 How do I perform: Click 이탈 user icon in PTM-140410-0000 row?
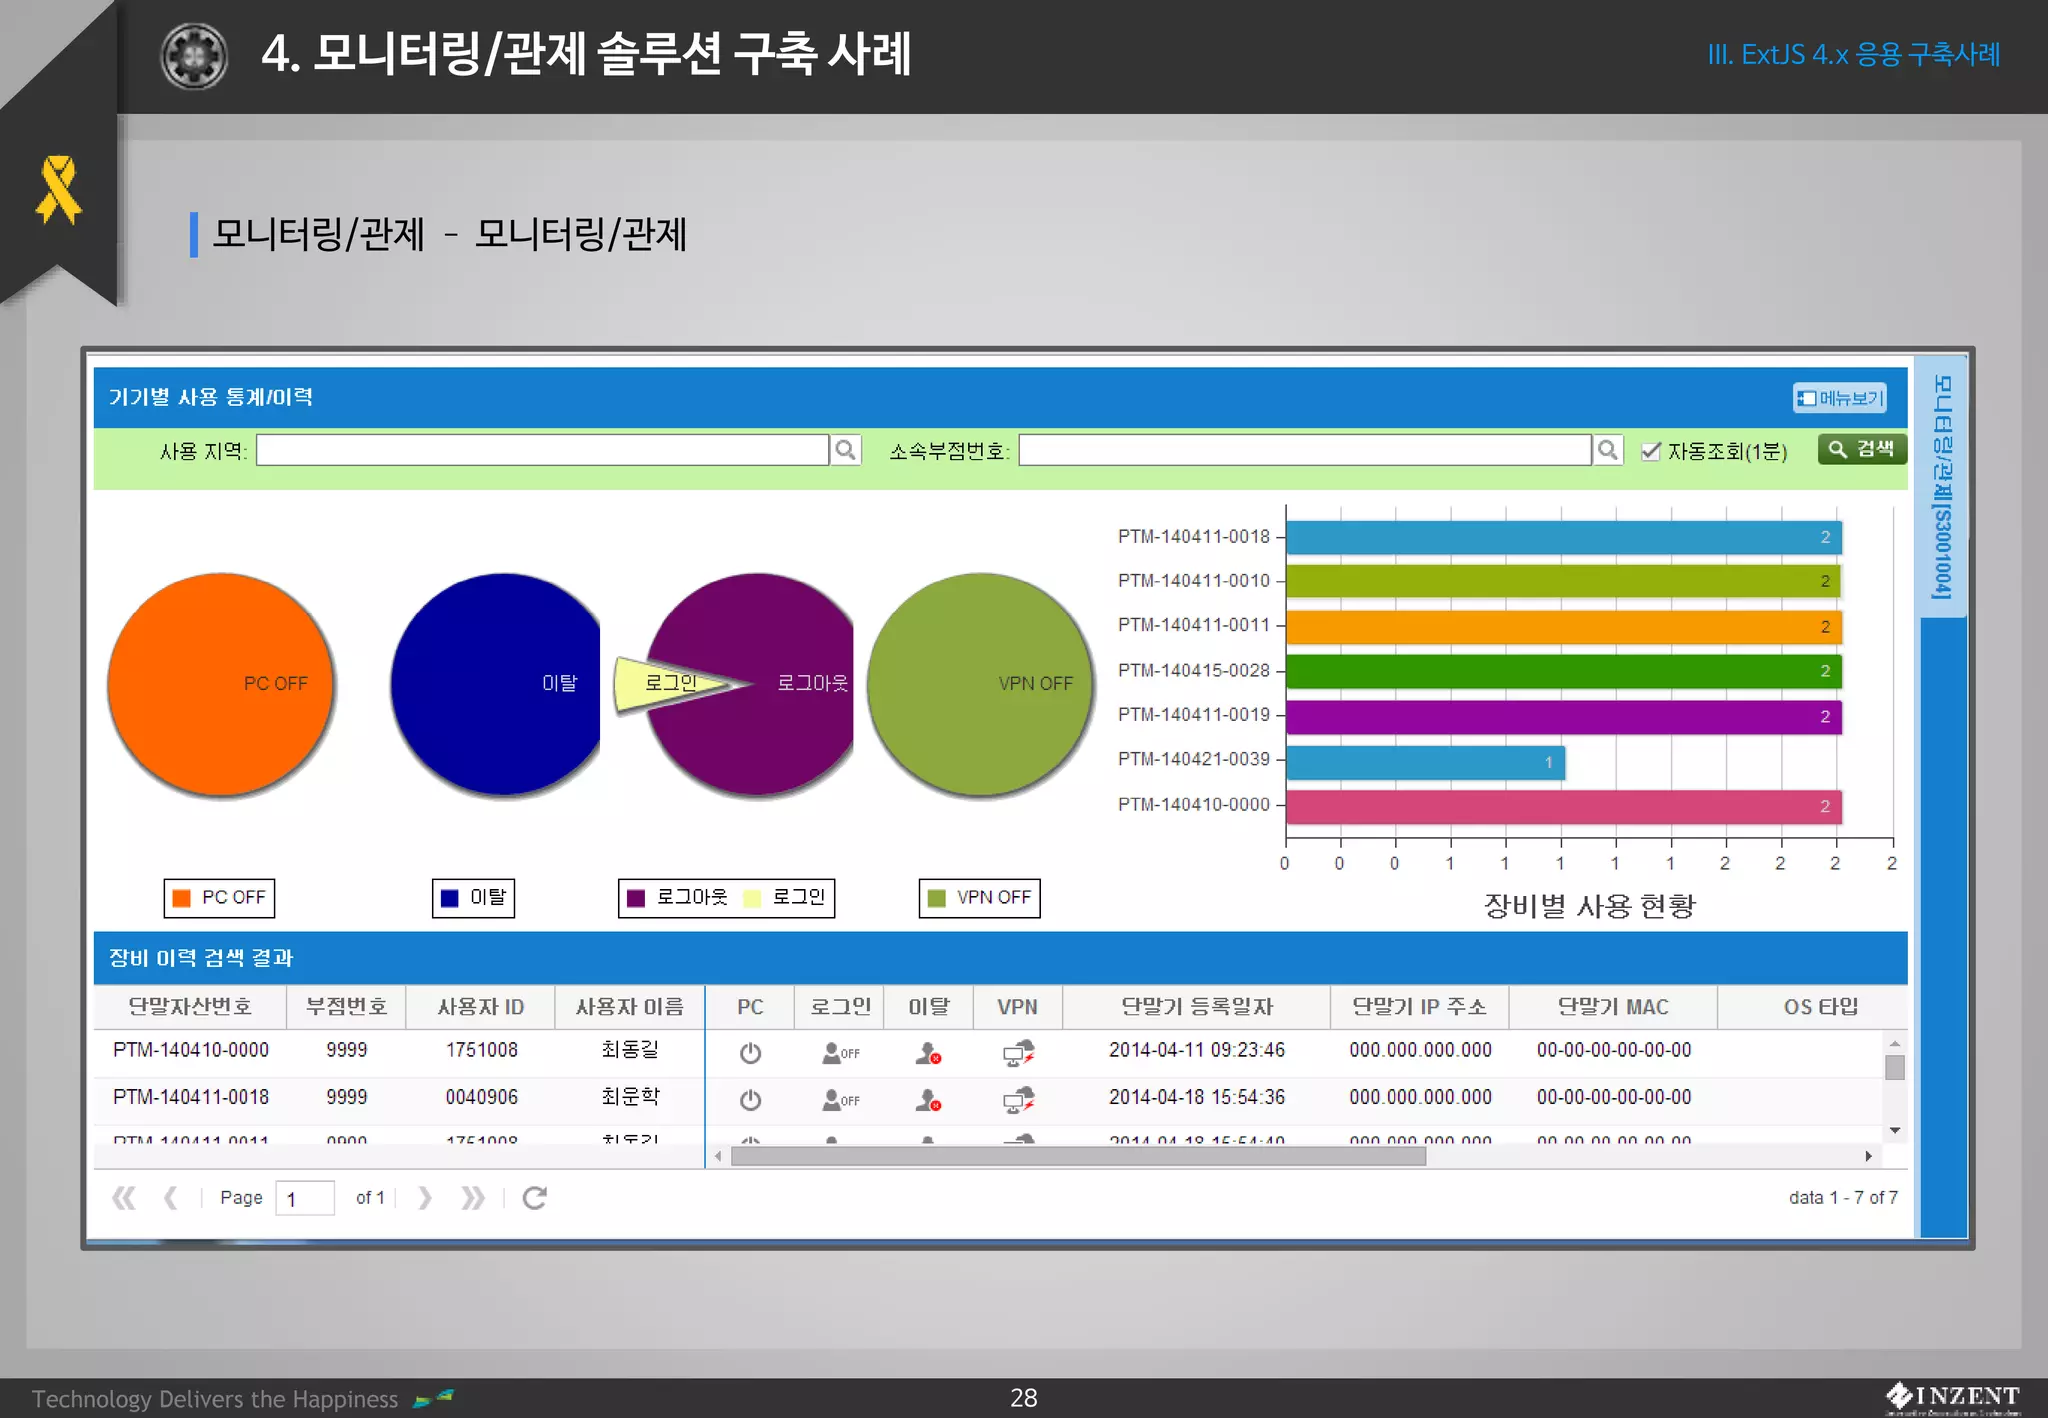[928, 1053]
